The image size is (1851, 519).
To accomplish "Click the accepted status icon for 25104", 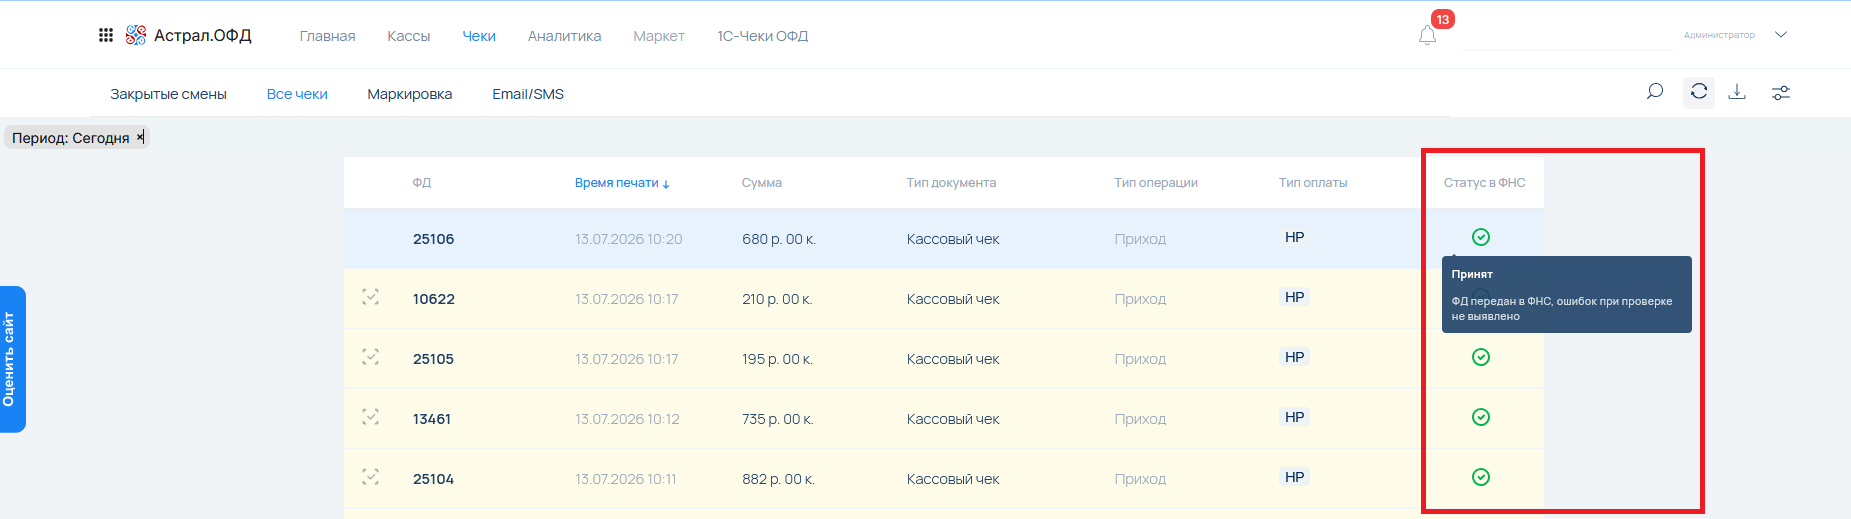I will tap(1481, 477).
